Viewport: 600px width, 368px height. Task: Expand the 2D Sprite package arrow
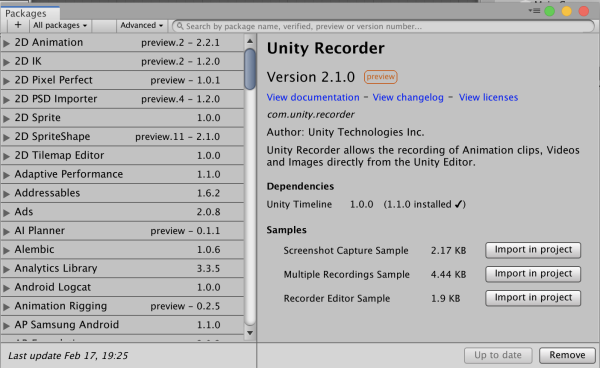tap(6, 118)
